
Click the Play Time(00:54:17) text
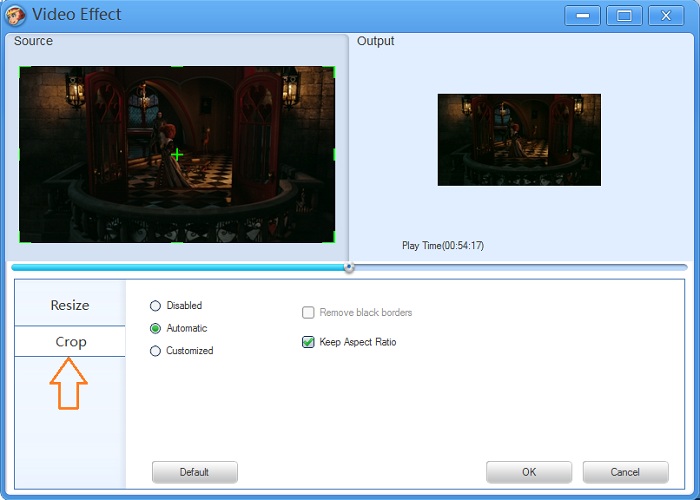443,246
